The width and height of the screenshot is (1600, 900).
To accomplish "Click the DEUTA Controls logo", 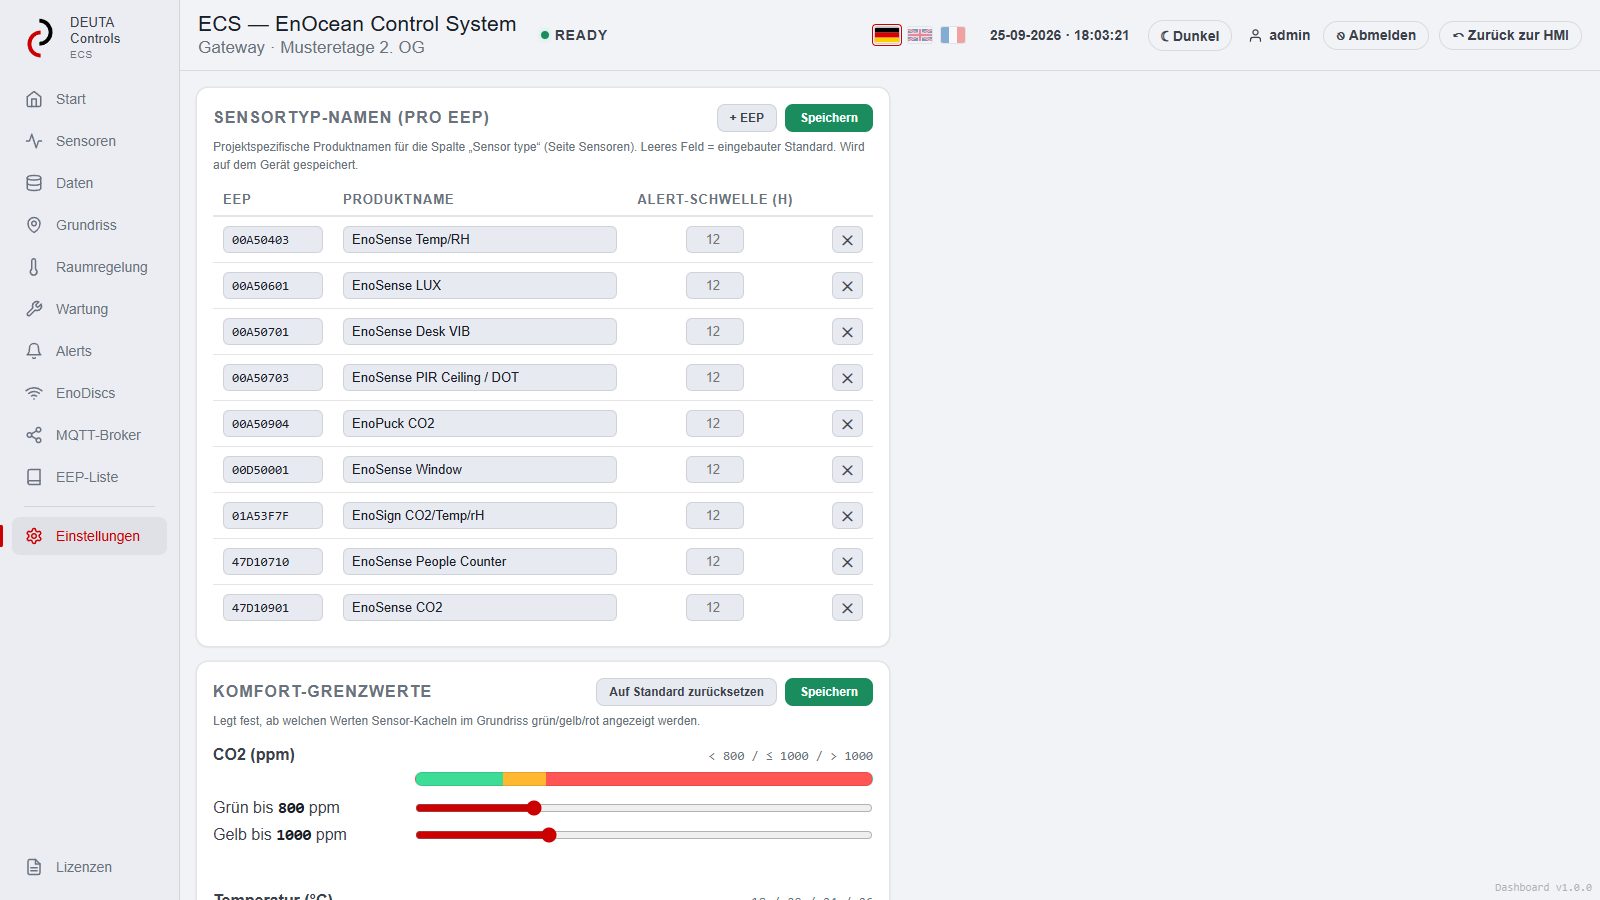I will pyautogui.click(x=74, y=37).
